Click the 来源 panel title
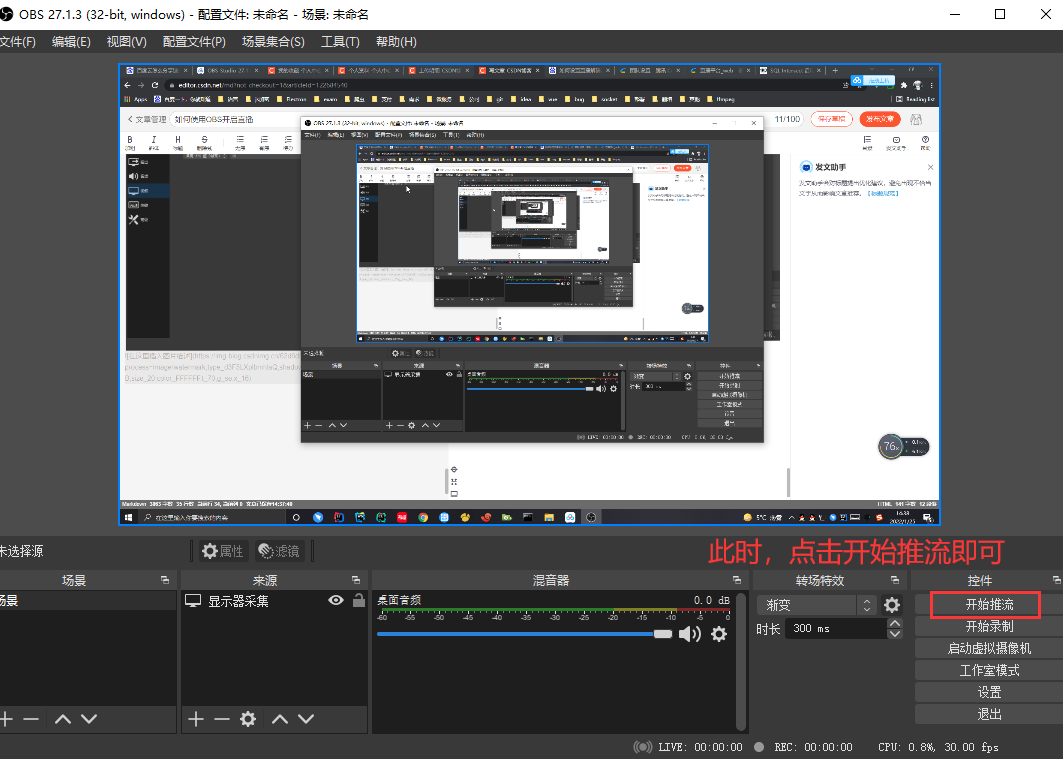The width and height of the screenshot is (1063, 759). pyautogui.click(x=264, y=580)
